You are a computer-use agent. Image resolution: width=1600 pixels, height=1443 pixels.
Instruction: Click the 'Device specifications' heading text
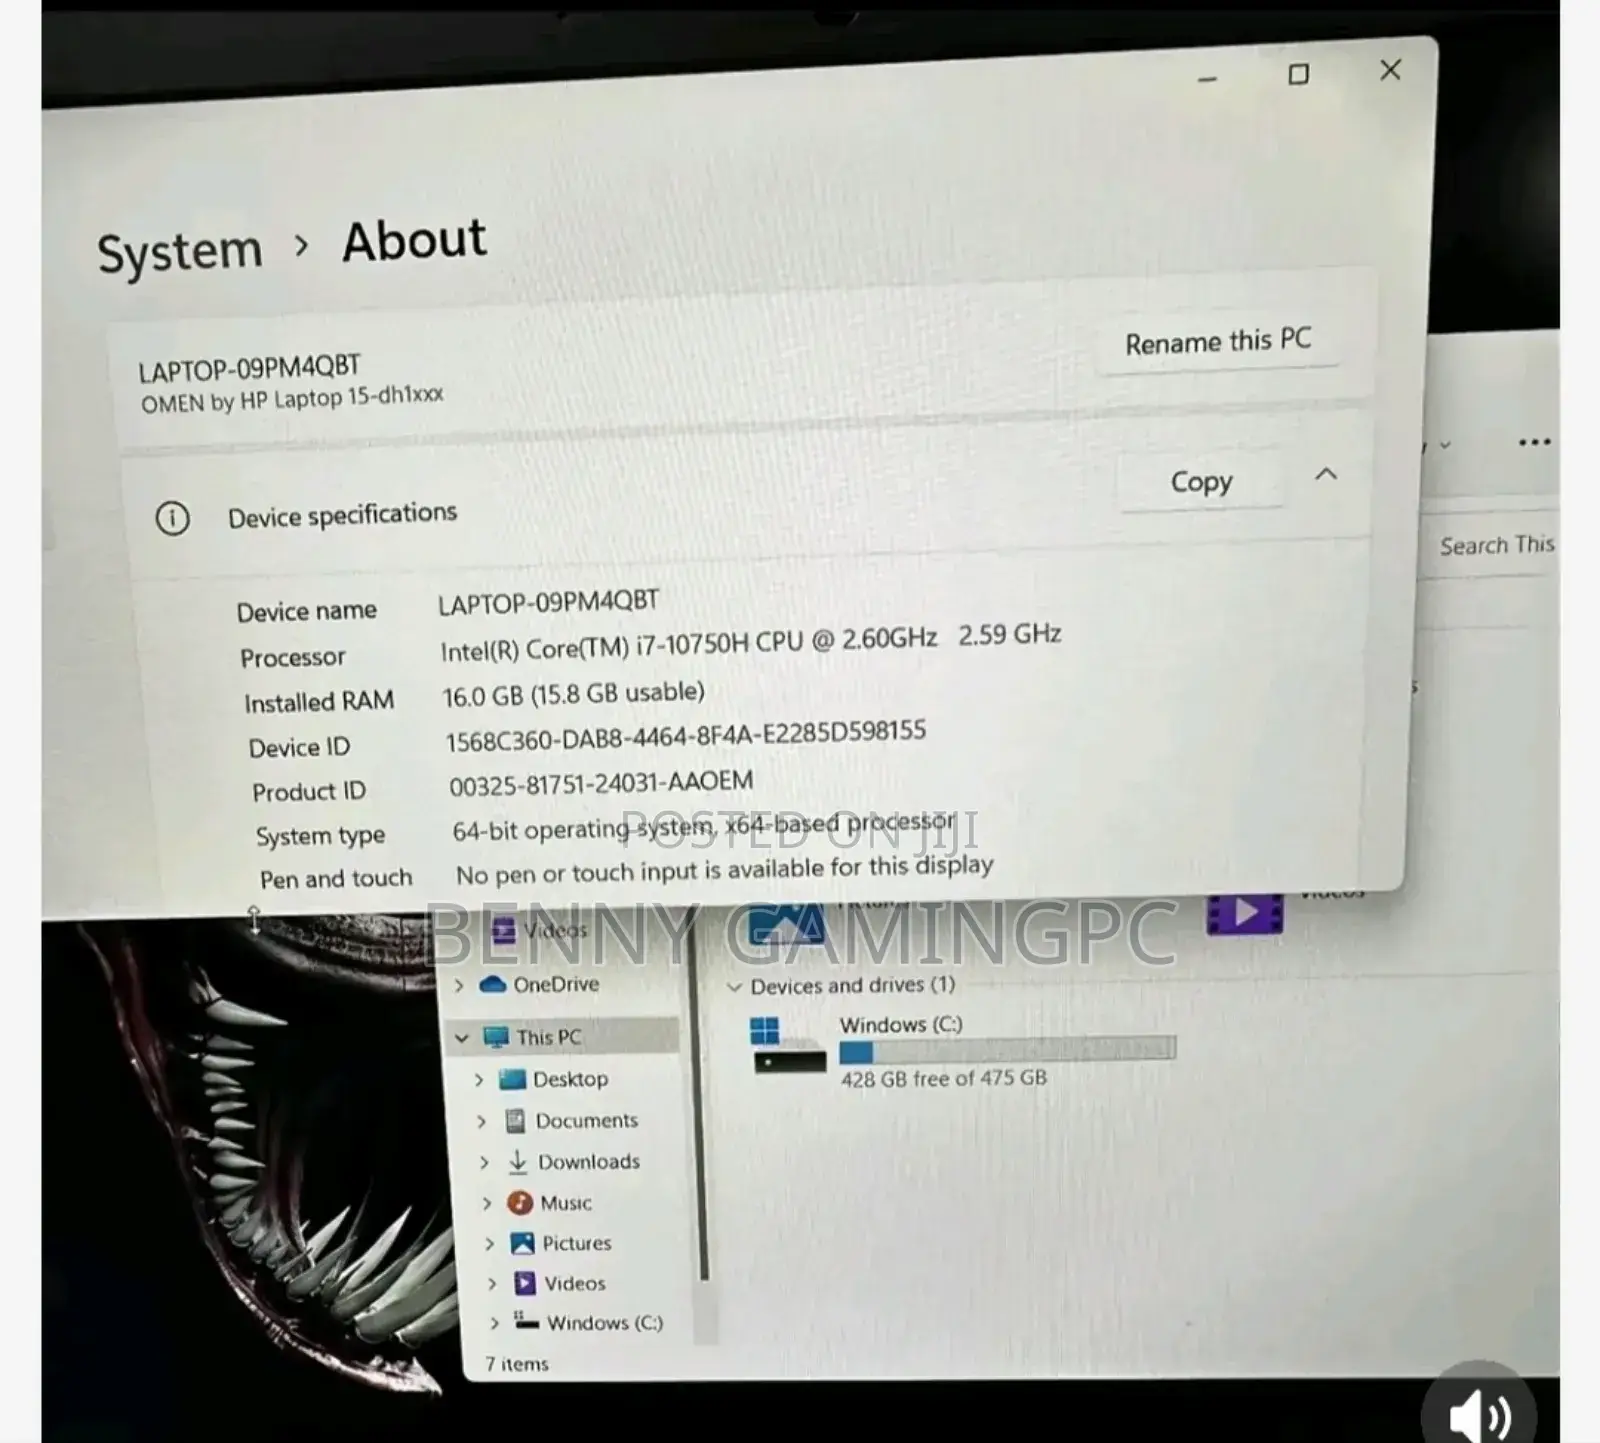(x=342, y=515)
